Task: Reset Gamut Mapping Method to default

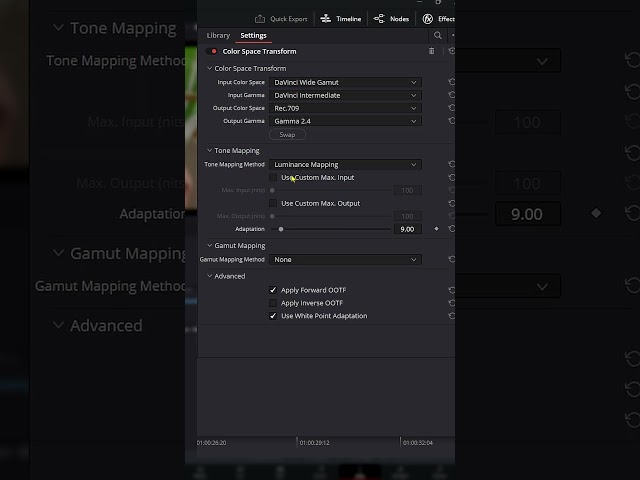Action: tap(451, 259)
